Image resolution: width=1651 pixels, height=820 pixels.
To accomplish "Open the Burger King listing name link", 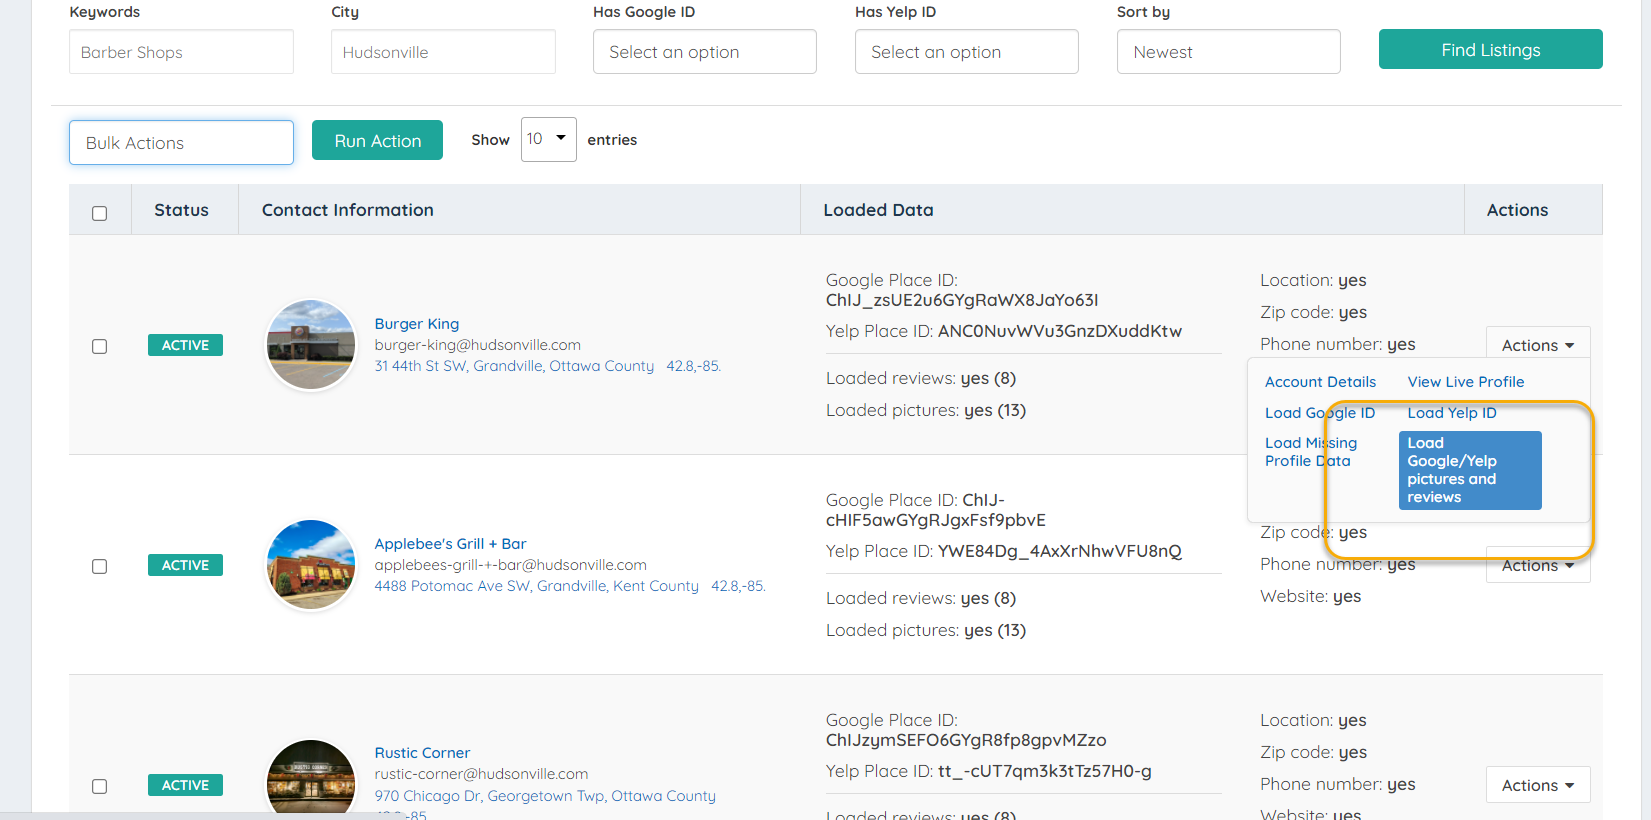I will pos(417,324).
